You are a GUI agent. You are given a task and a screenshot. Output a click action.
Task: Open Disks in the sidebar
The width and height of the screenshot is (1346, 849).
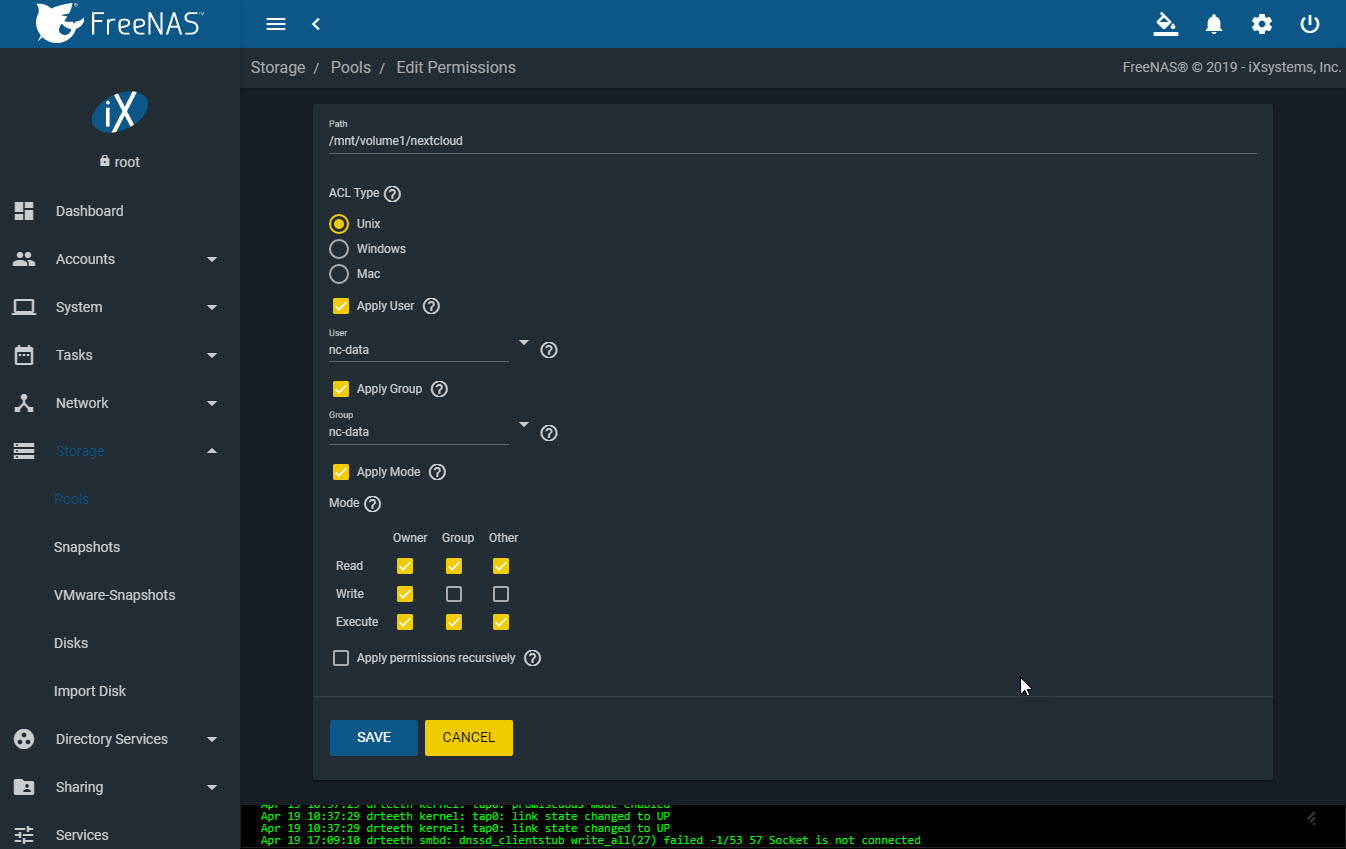[71, 643]
